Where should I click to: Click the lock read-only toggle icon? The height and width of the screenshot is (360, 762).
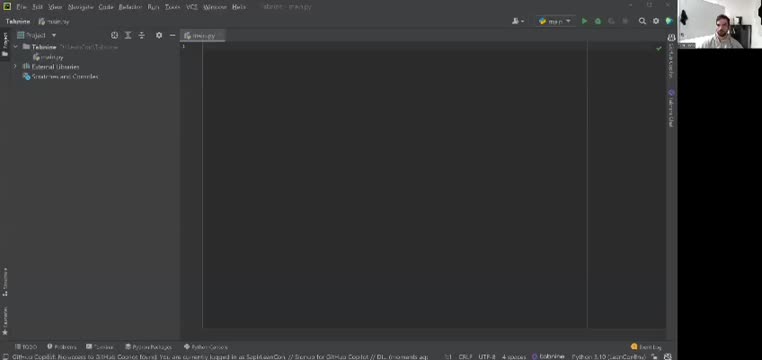coord(655,357)
